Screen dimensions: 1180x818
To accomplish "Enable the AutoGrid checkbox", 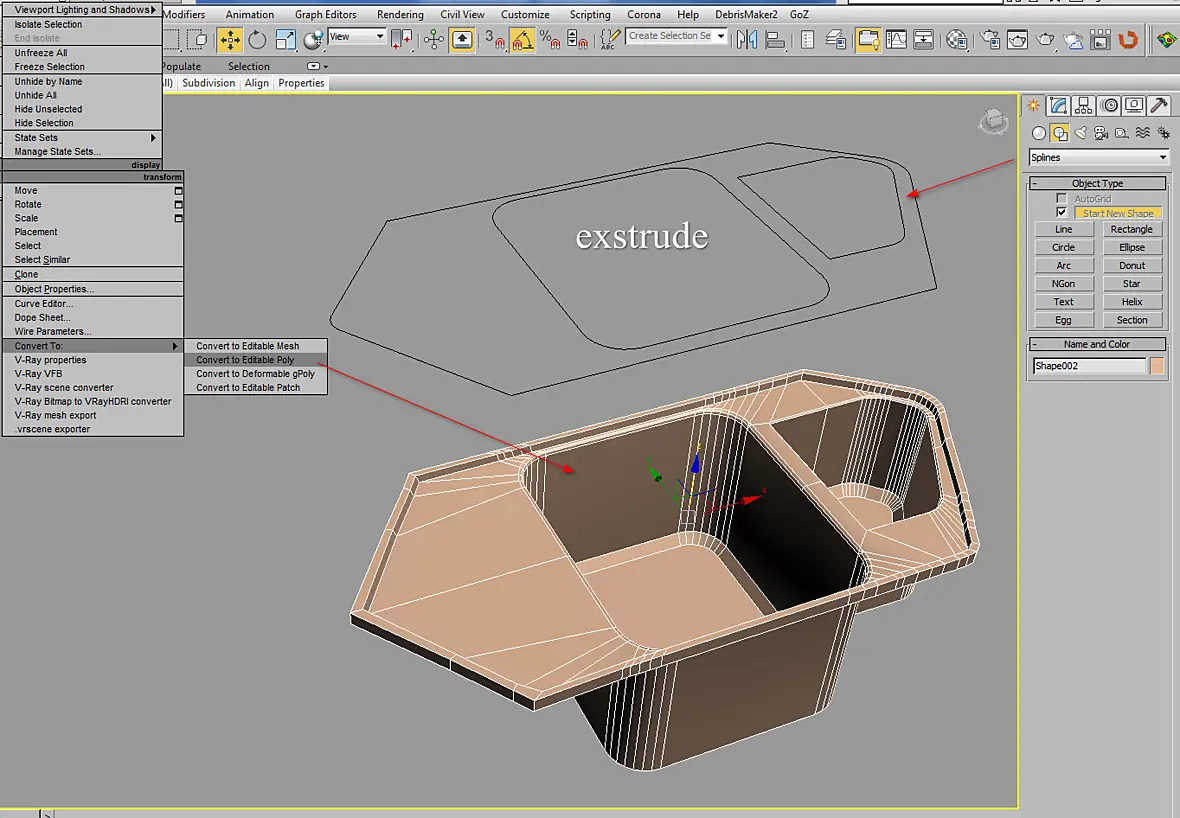I will 1061,199.
